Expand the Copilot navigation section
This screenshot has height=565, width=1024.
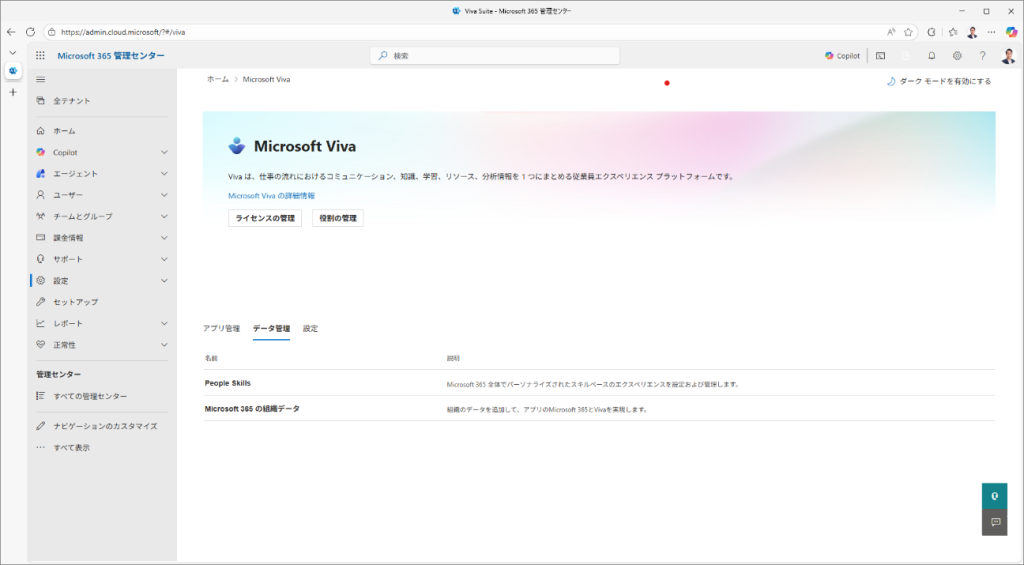point(163,152)
